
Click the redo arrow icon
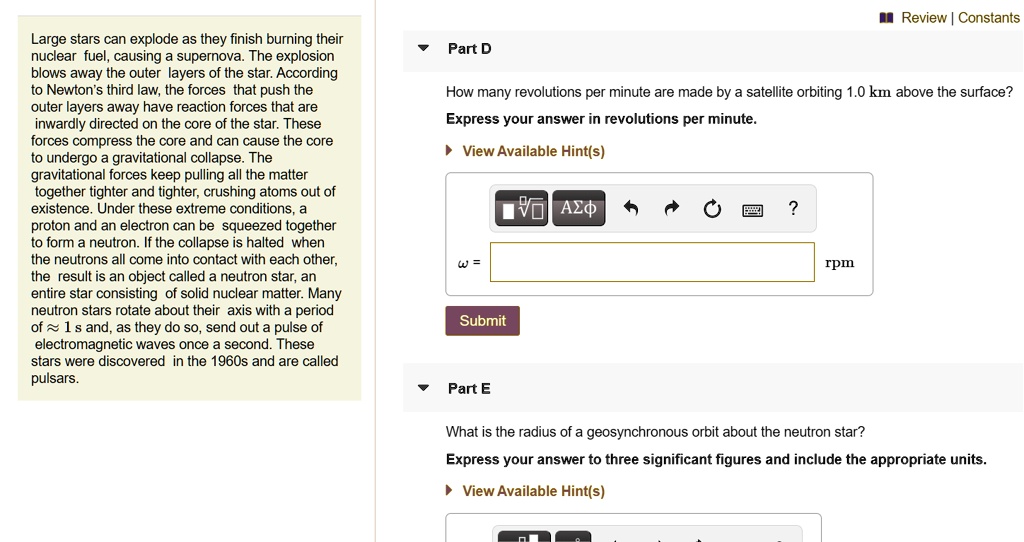tap(671, 208)
